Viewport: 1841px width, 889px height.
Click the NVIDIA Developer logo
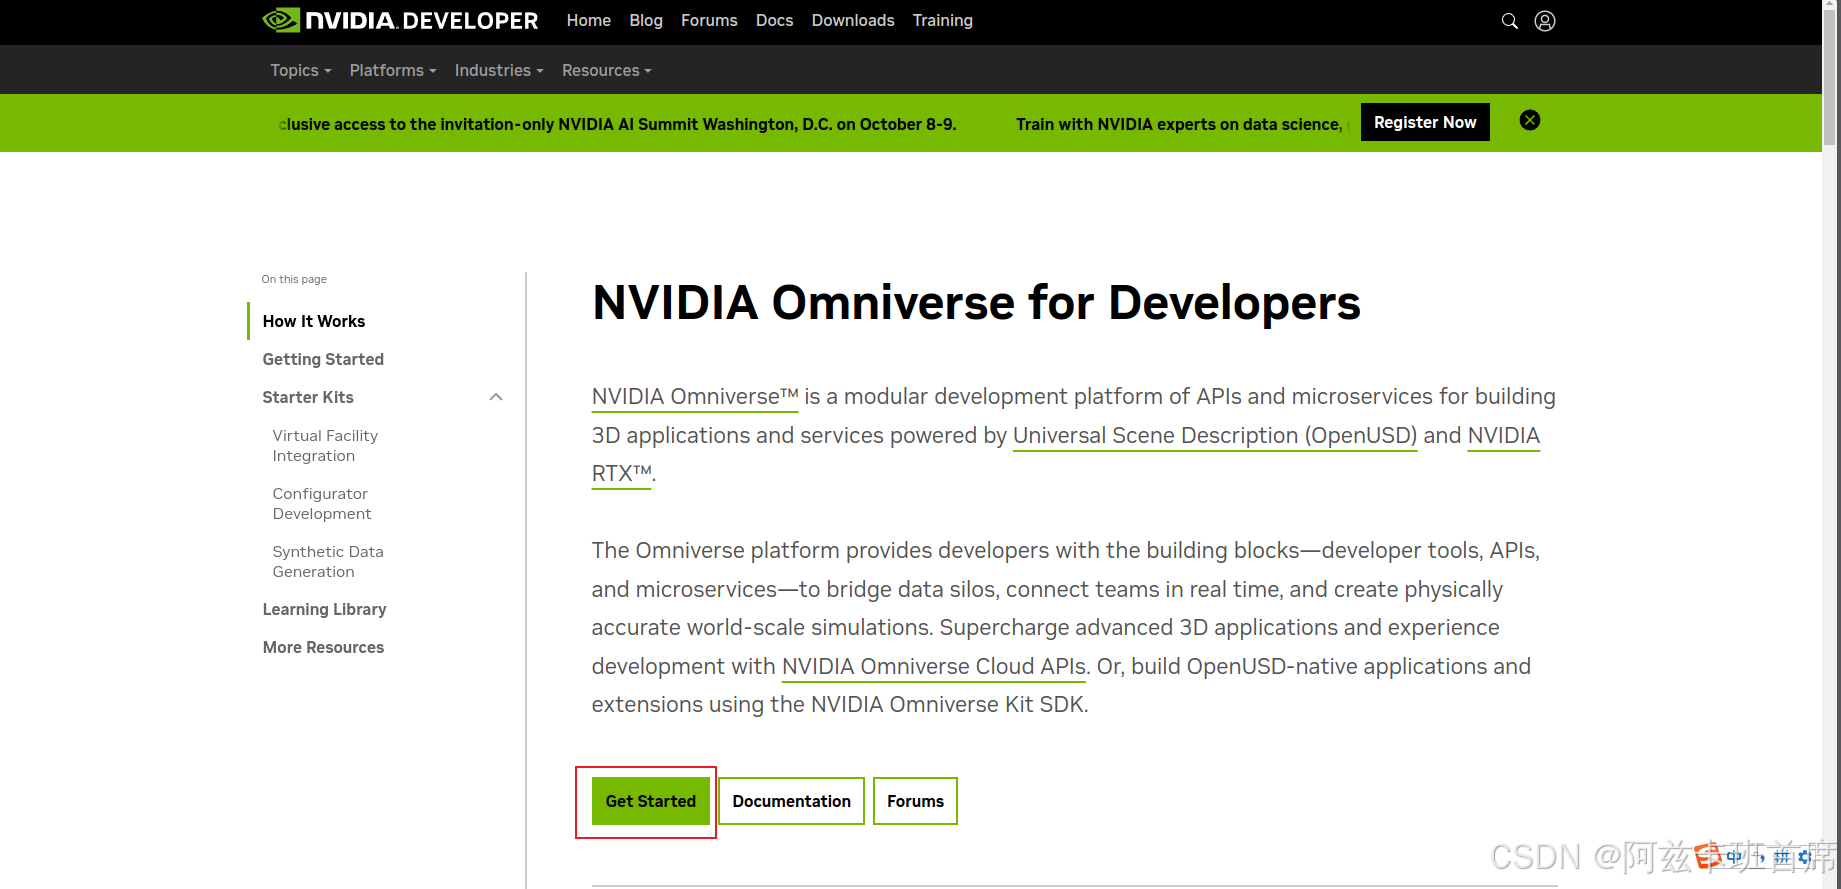point(400,21)
